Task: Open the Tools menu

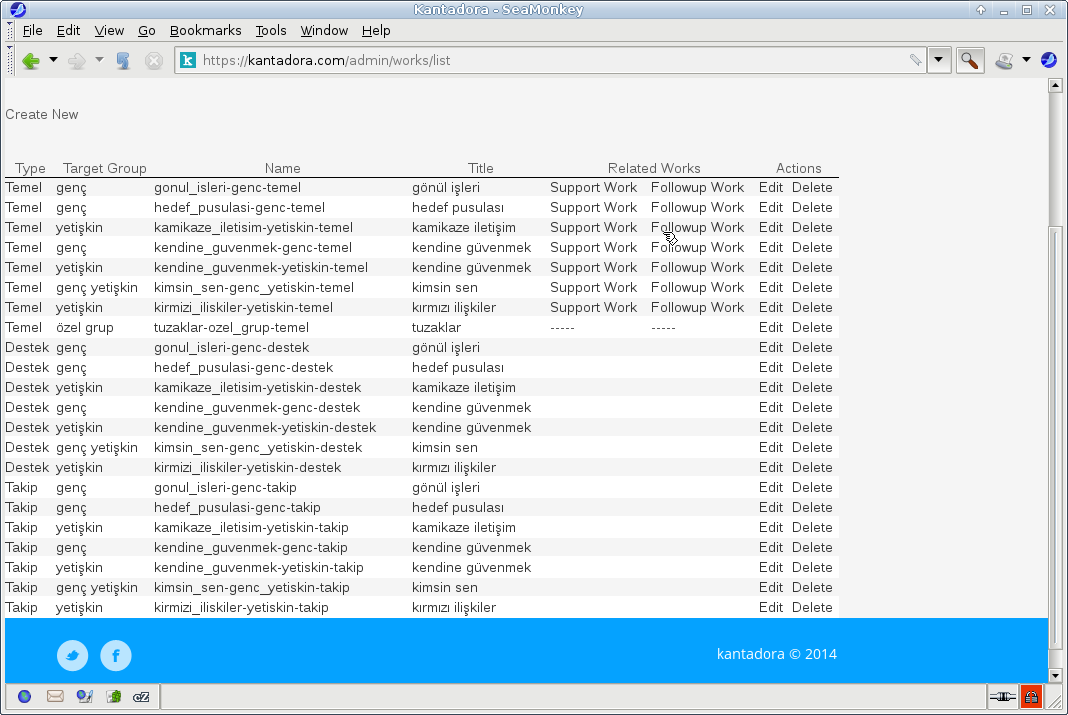Action: [x=270, y=31]
